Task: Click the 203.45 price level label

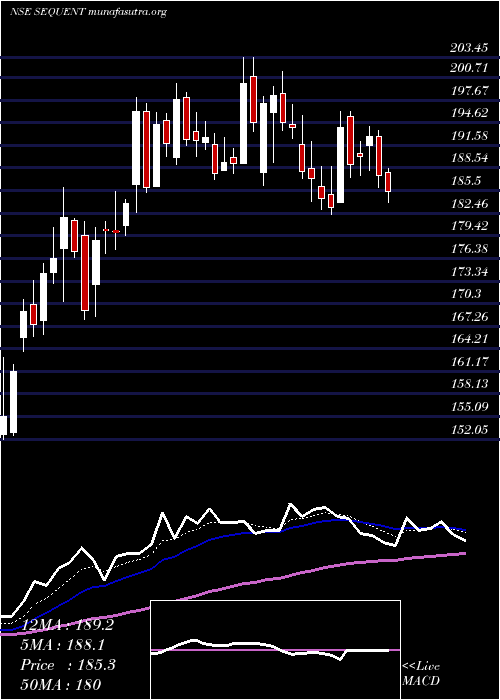Action: [x=469, y=48]
